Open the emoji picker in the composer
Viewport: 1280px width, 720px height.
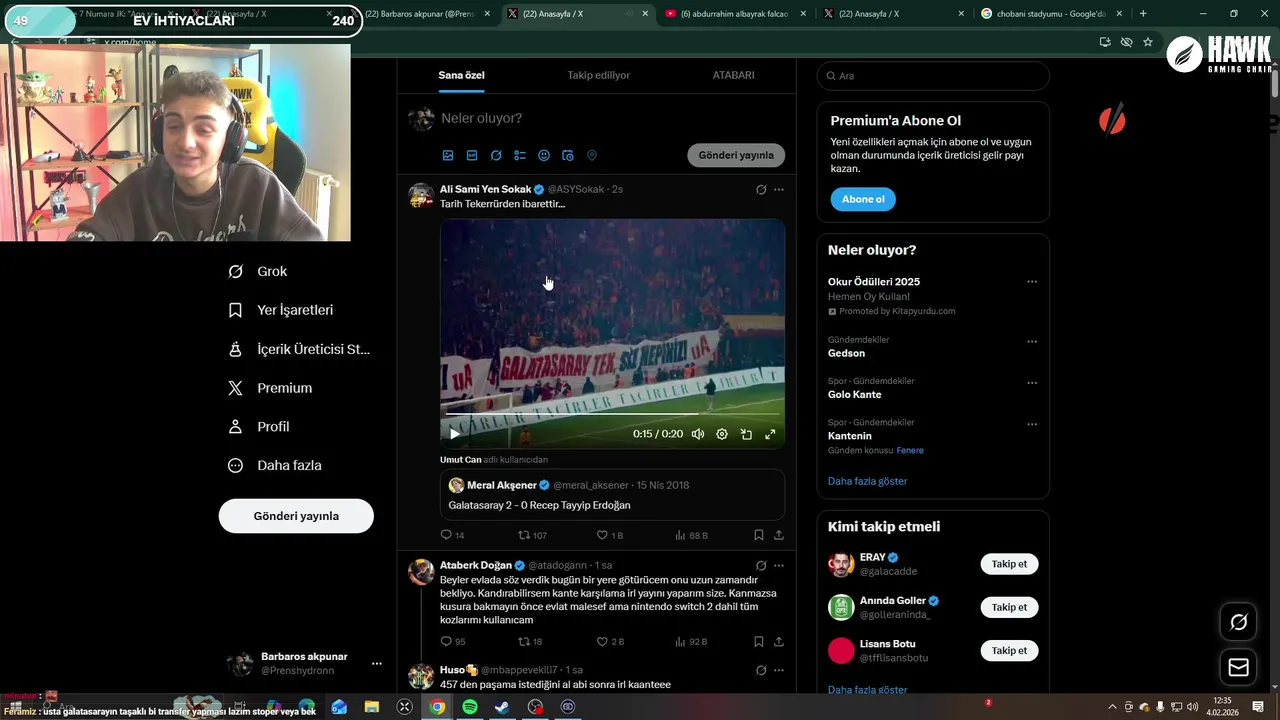544,155
